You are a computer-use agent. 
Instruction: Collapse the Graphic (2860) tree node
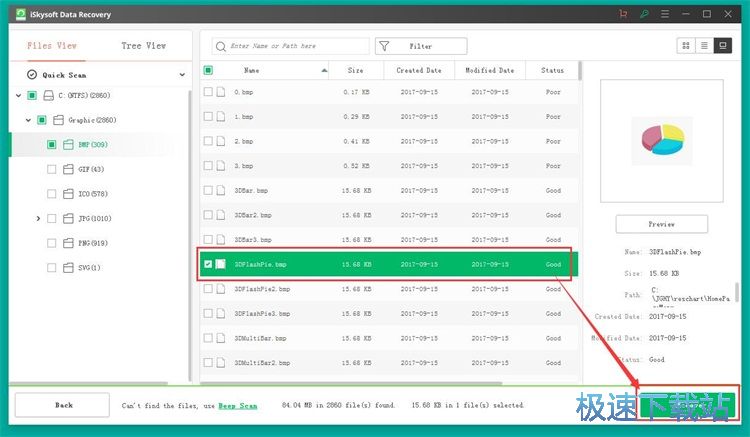tap(28, 120)
